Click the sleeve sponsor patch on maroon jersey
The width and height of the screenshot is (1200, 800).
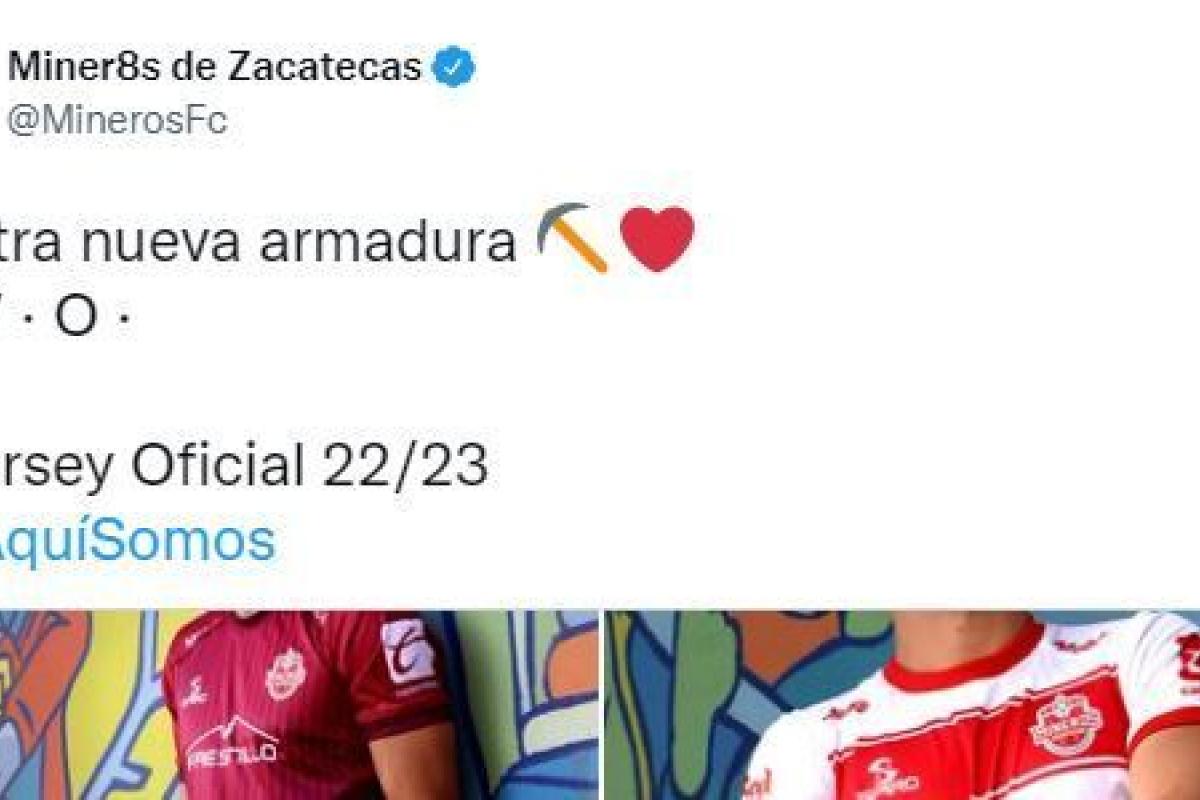pyautogui.click(x=409, y=651)
